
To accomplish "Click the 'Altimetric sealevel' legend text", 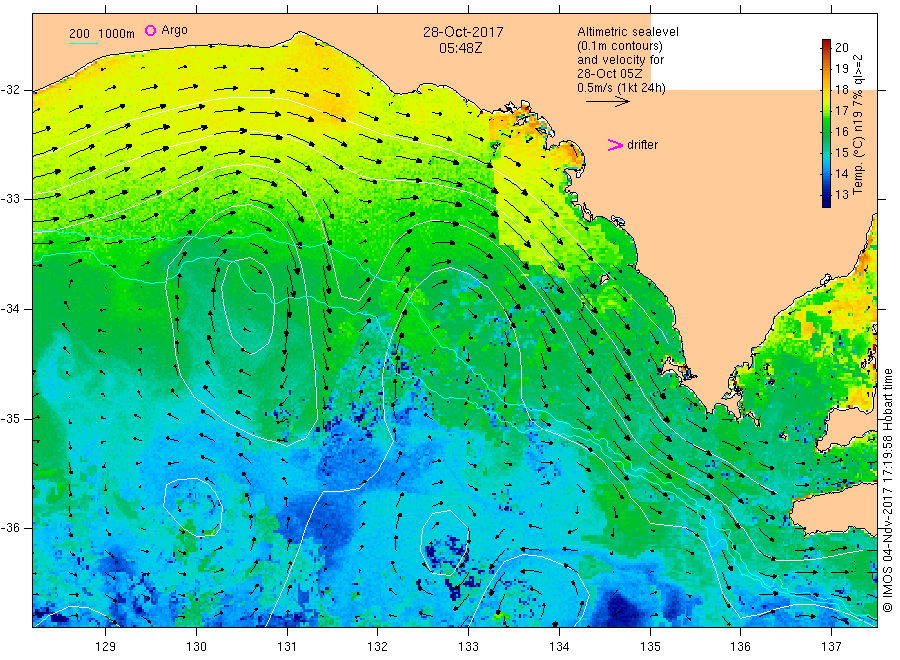I will (627, 32).
